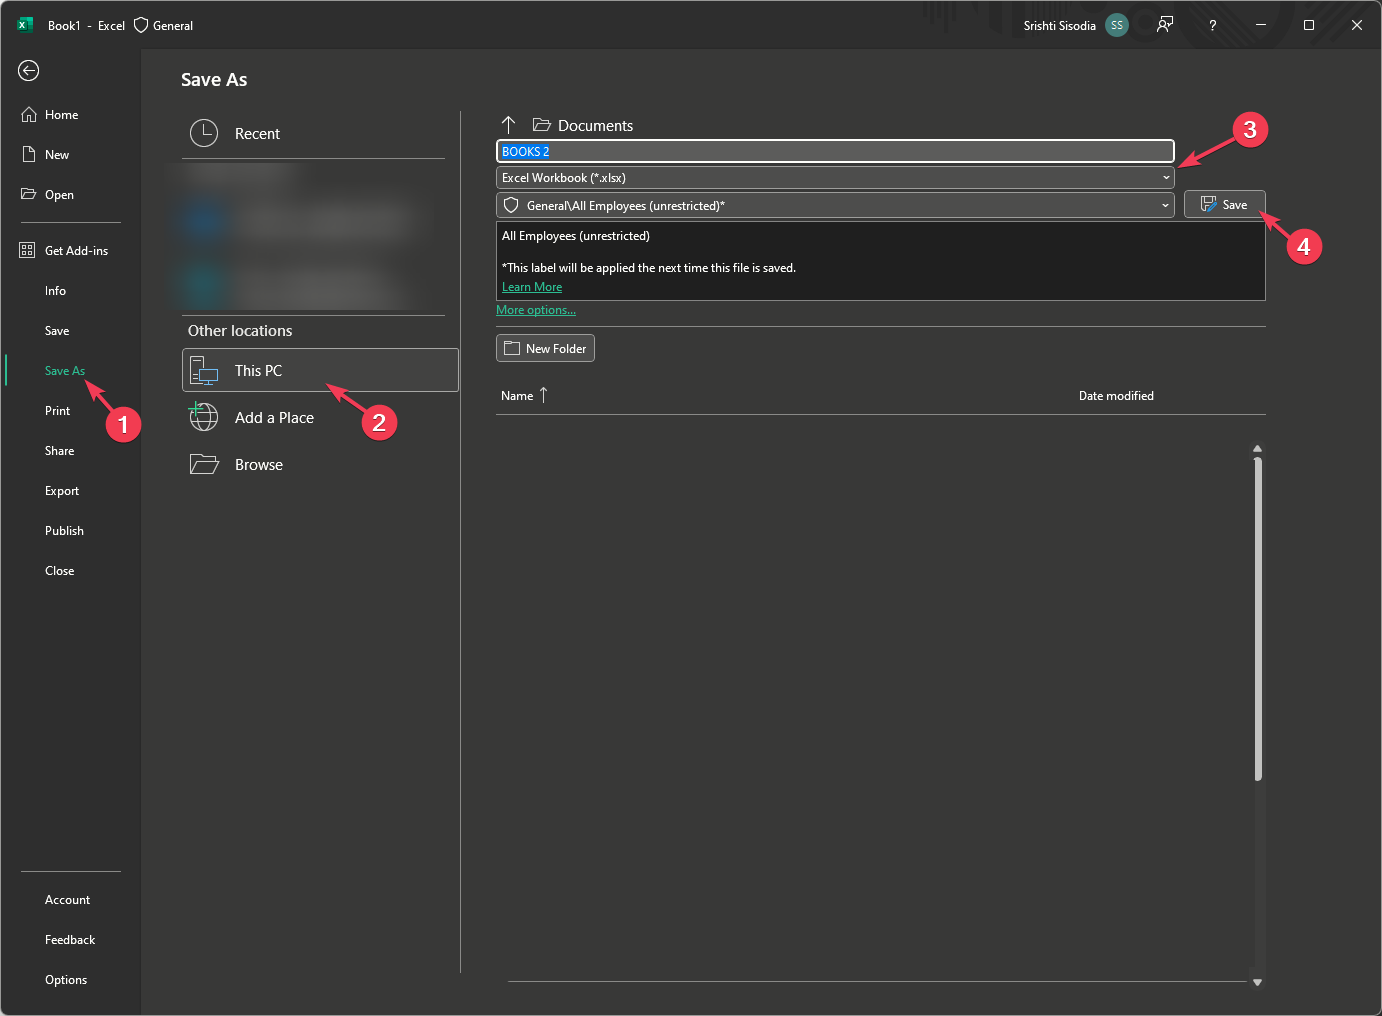1382x1016 pixels.
Task: Open Excel Options
Action: [66, 980]
